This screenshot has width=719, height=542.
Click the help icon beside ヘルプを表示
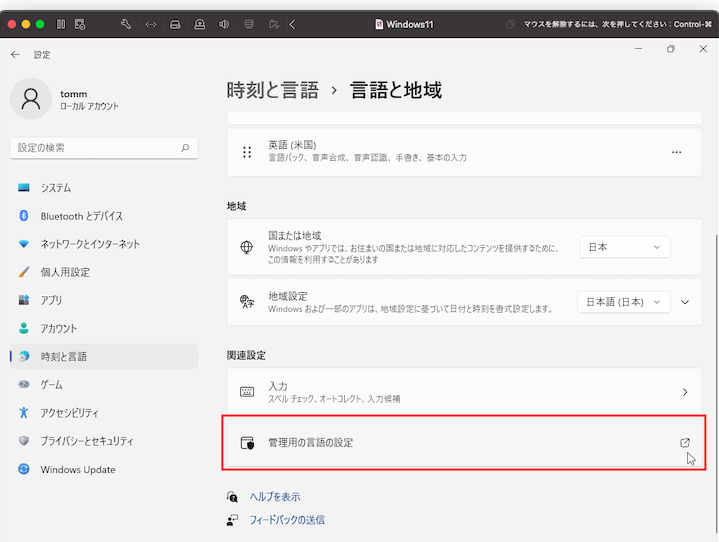(x=232, y=497)
